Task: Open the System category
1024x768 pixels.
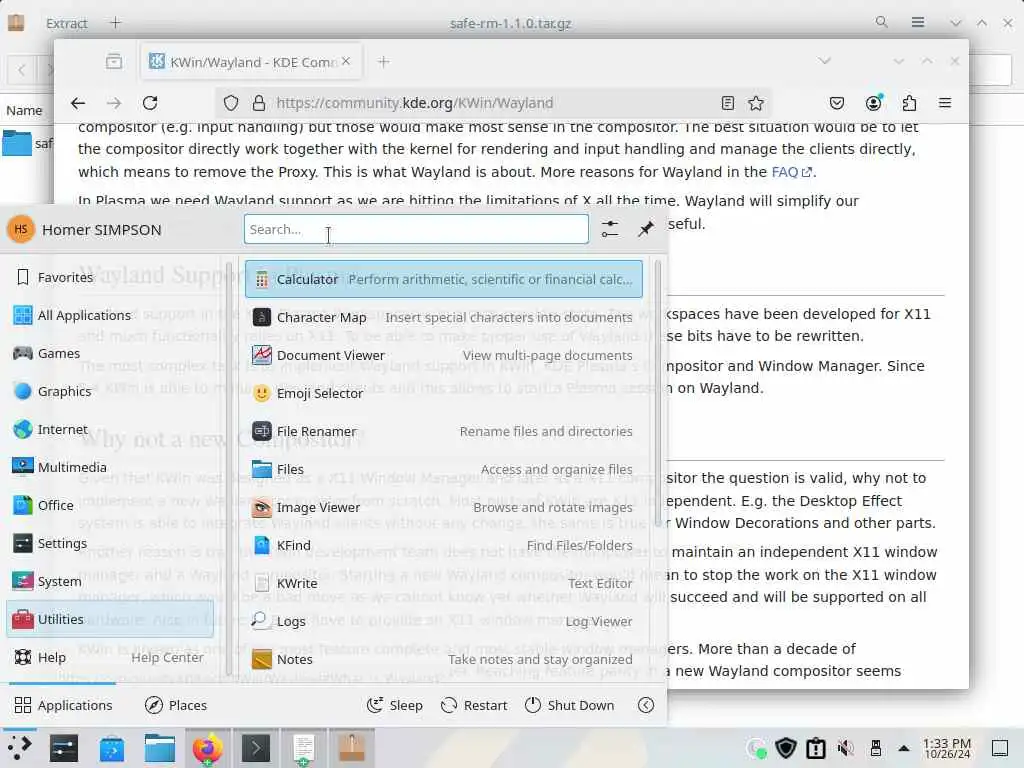Action: pos(110,581)
